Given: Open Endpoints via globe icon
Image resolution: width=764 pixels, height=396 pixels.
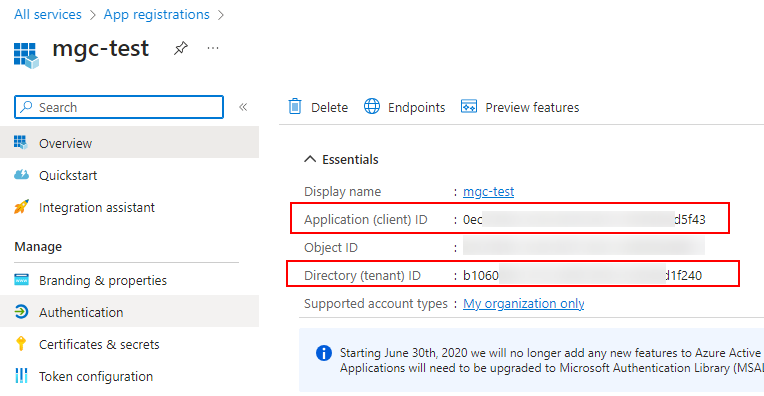Looking at the screenshot, I should [372, 106].
